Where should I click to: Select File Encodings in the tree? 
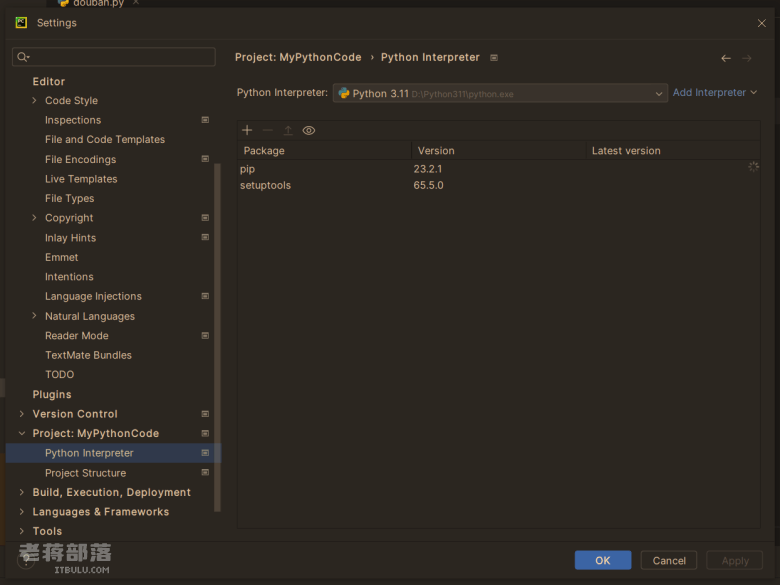[81, 159]
